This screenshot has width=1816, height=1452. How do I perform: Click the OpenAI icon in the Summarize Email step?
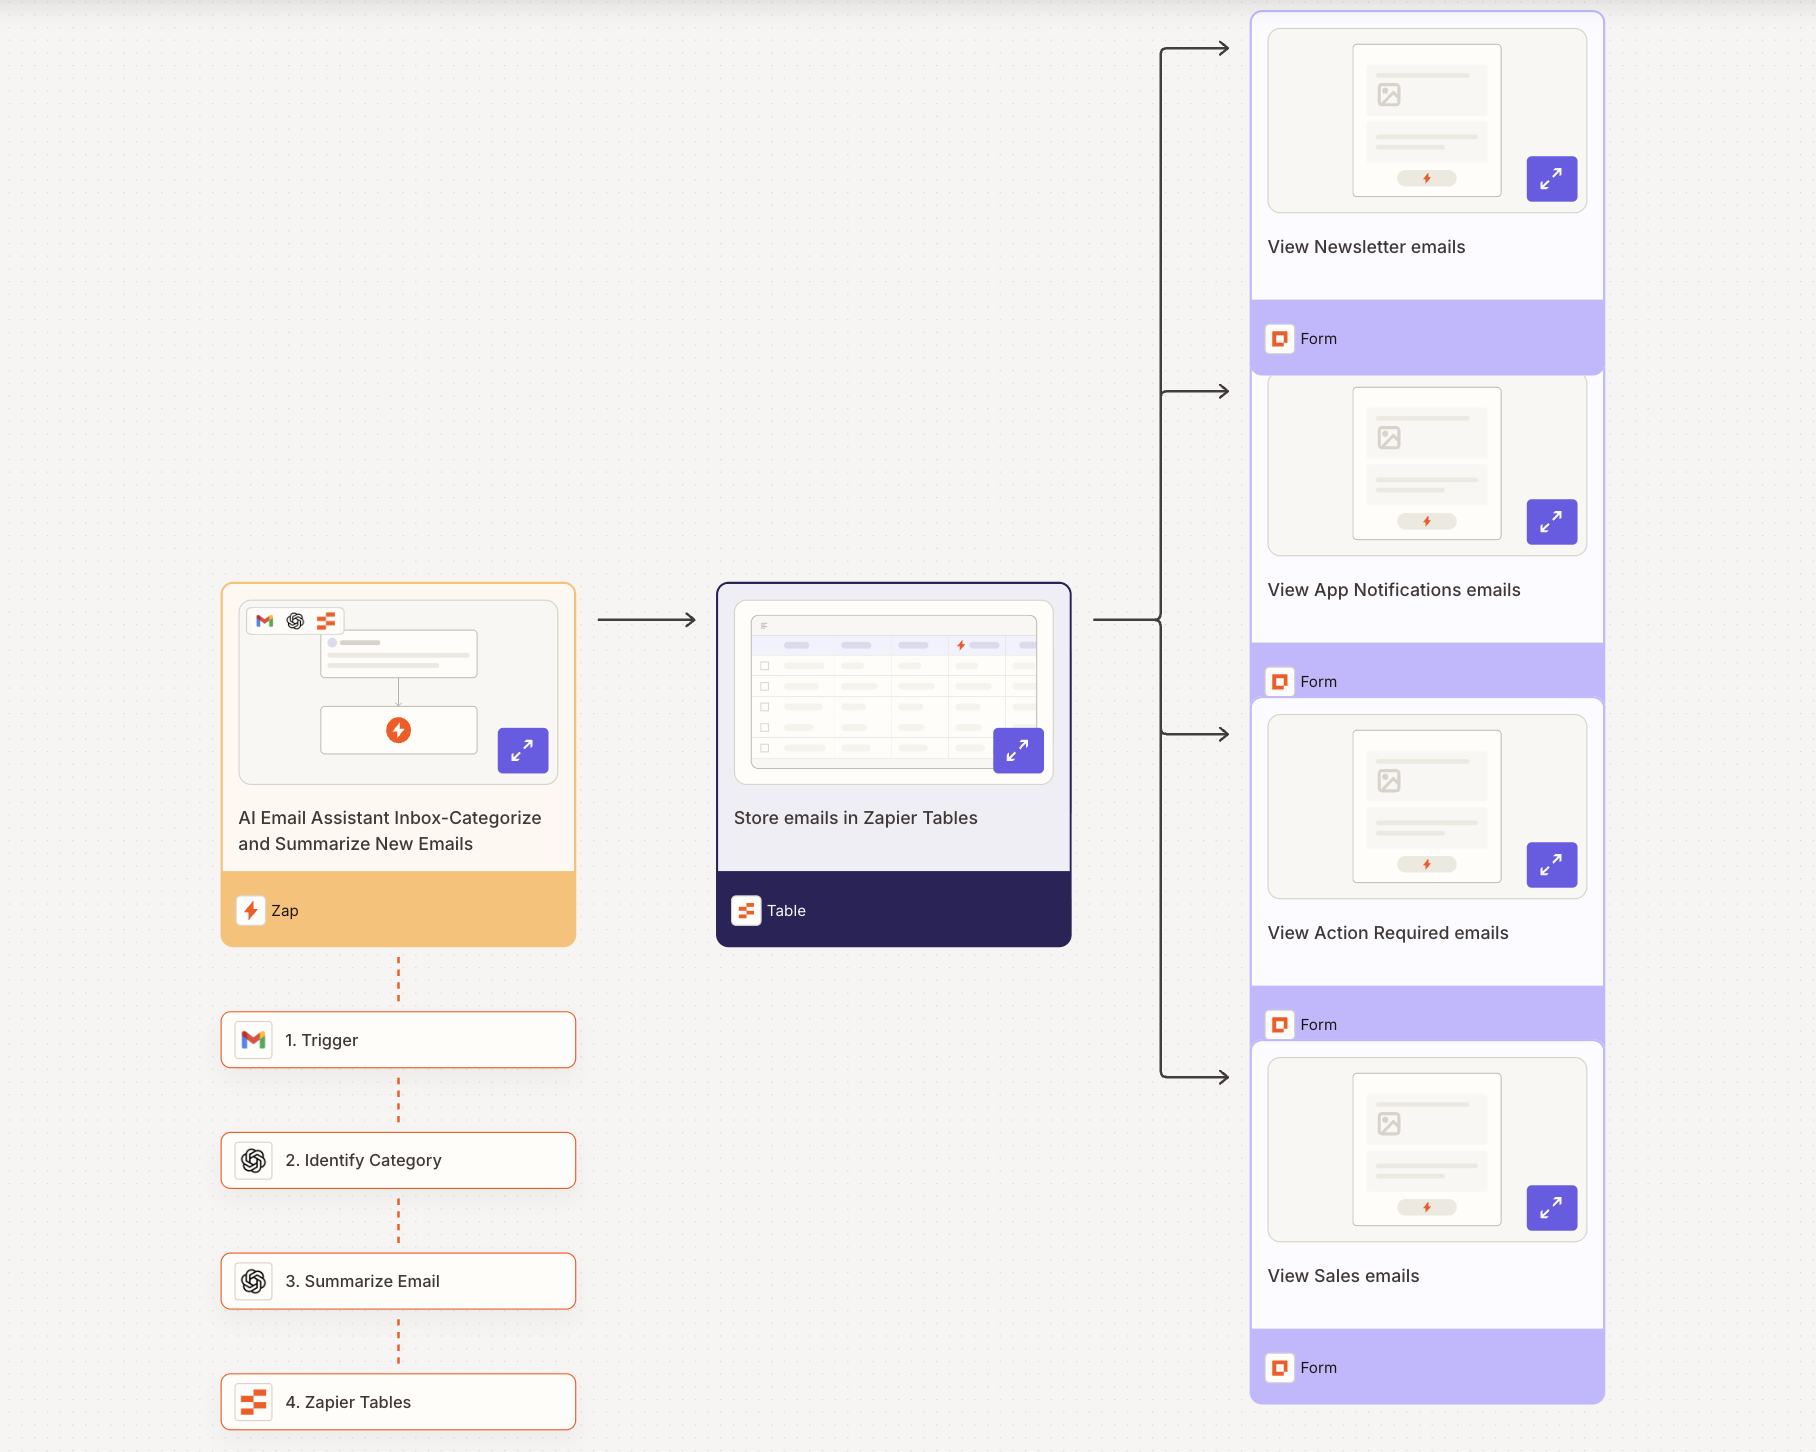tap(253, 1281)
